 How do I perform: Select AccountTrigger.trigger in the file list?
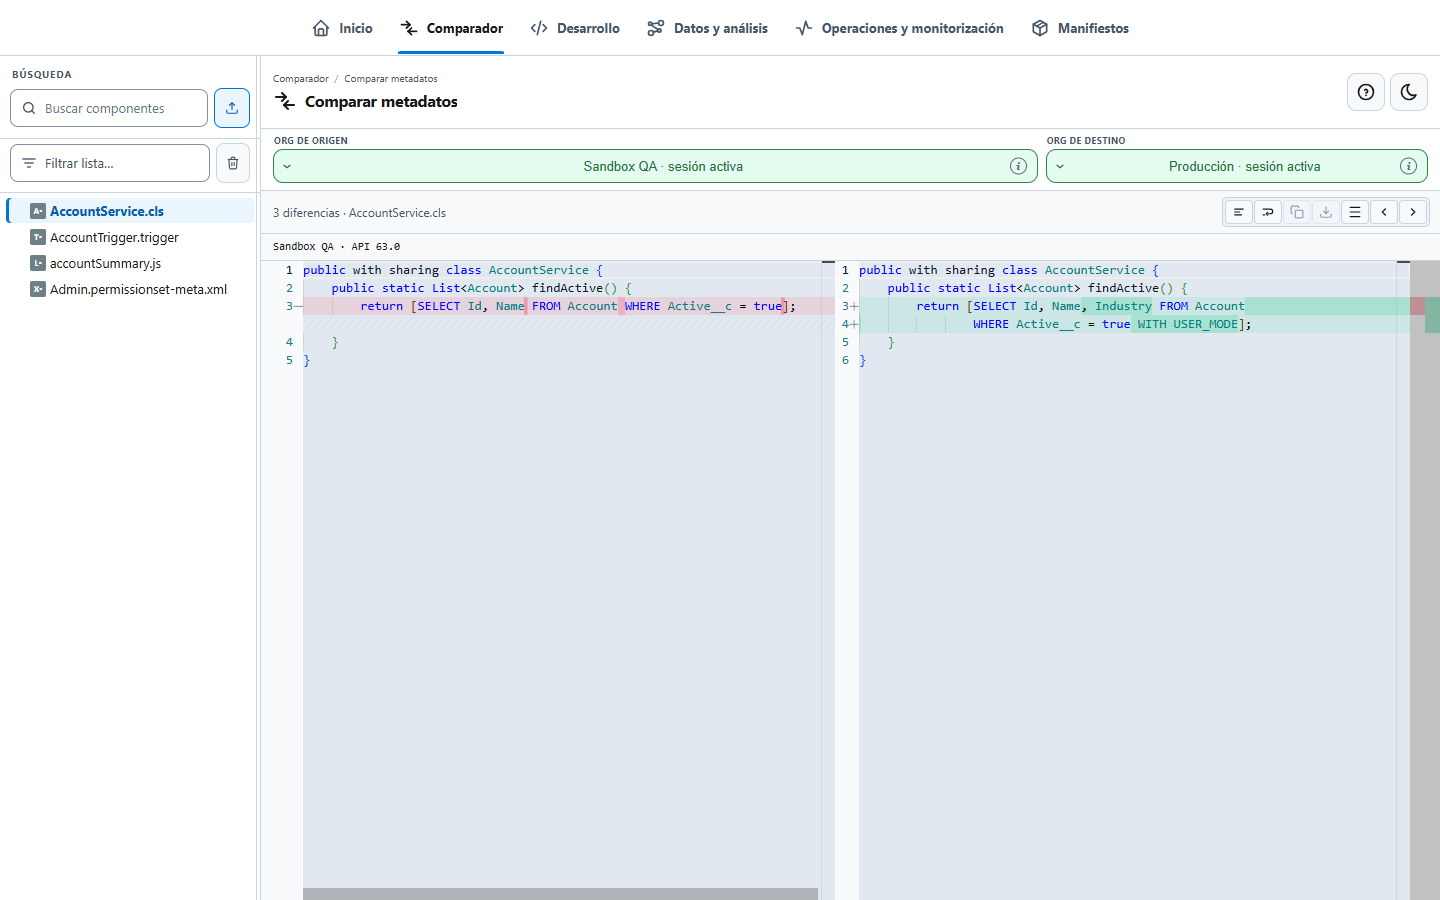[131, 237]
